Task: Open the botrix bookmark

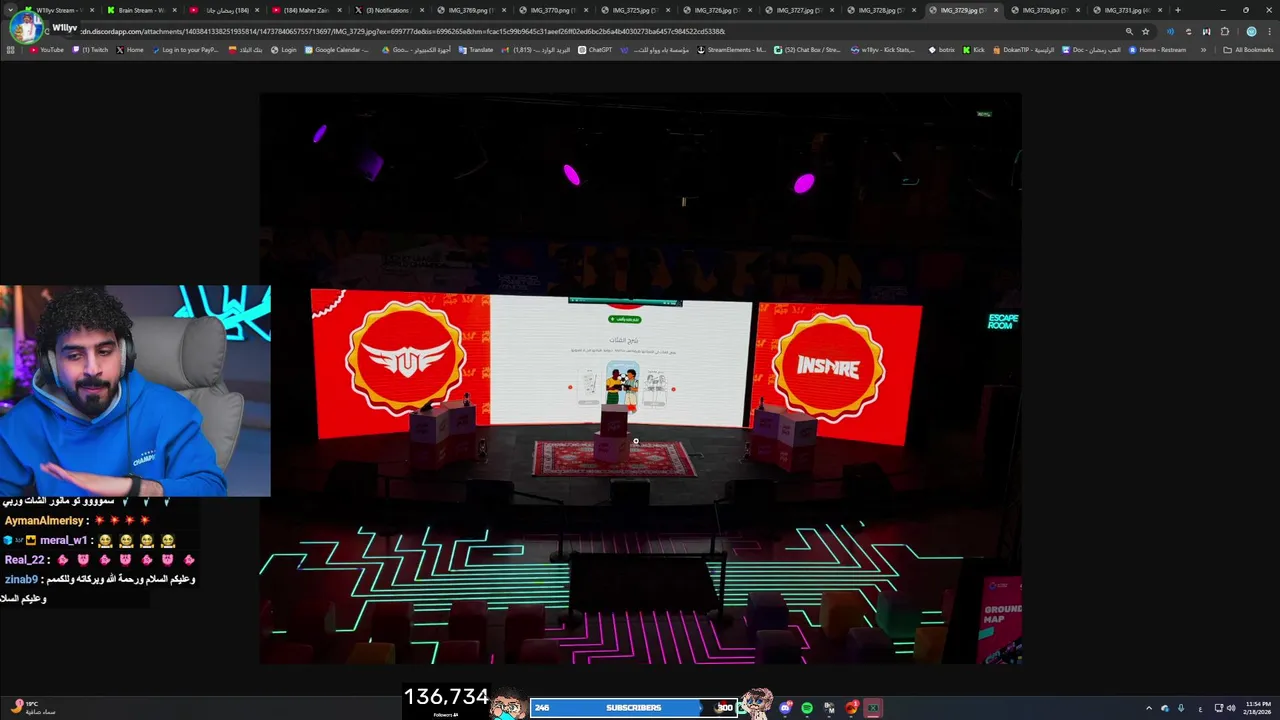Action: point(942,50)
